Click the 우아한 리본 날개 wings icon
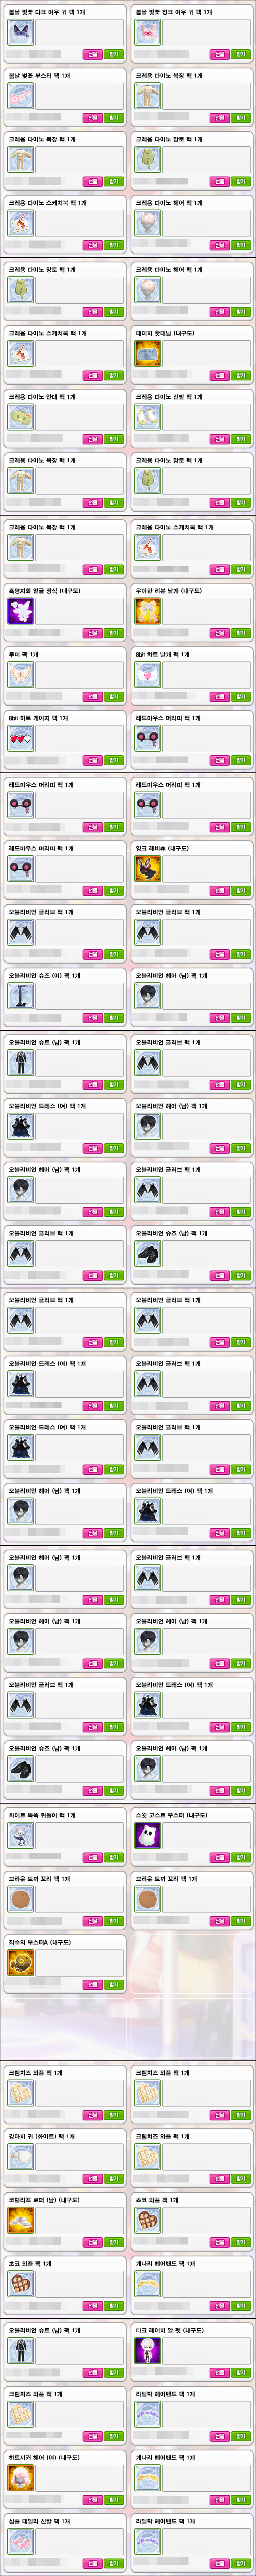Image resolution: width=256 pixels, height=2576 pixels. click(147, 611)
